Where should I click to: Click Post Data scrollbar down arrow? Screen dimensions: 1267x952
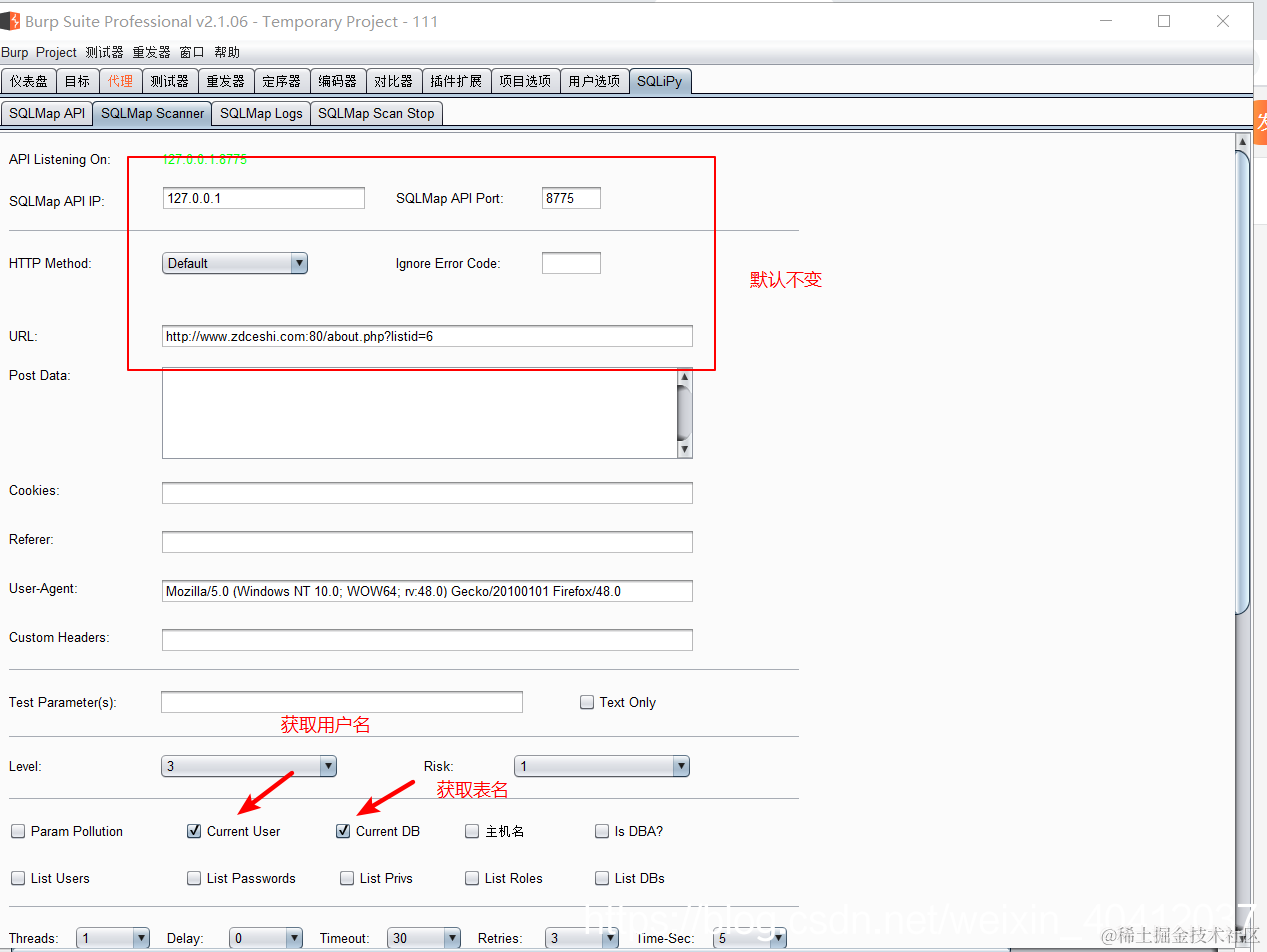pos(685,450)
